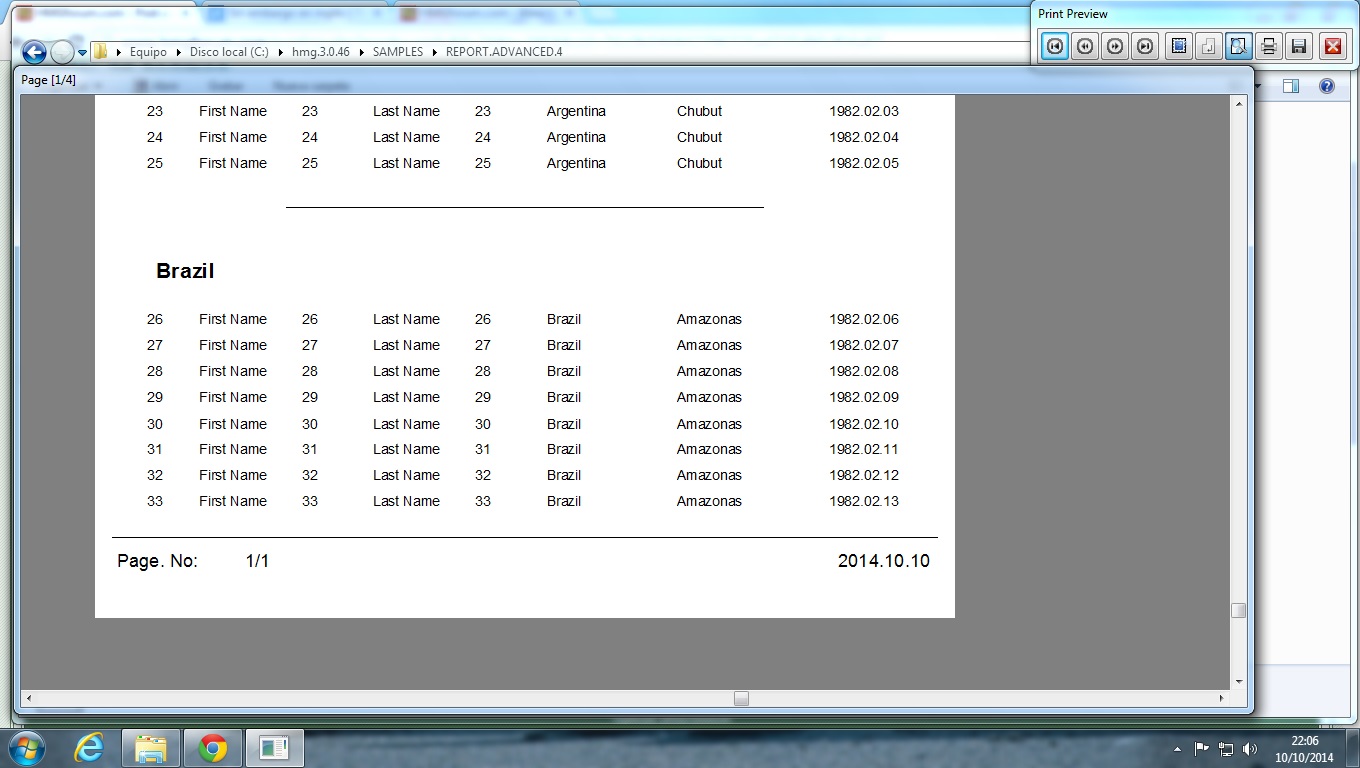Click Page [1/4] window title
This screenshot has height=768, width=1360.
click(49, 80)
